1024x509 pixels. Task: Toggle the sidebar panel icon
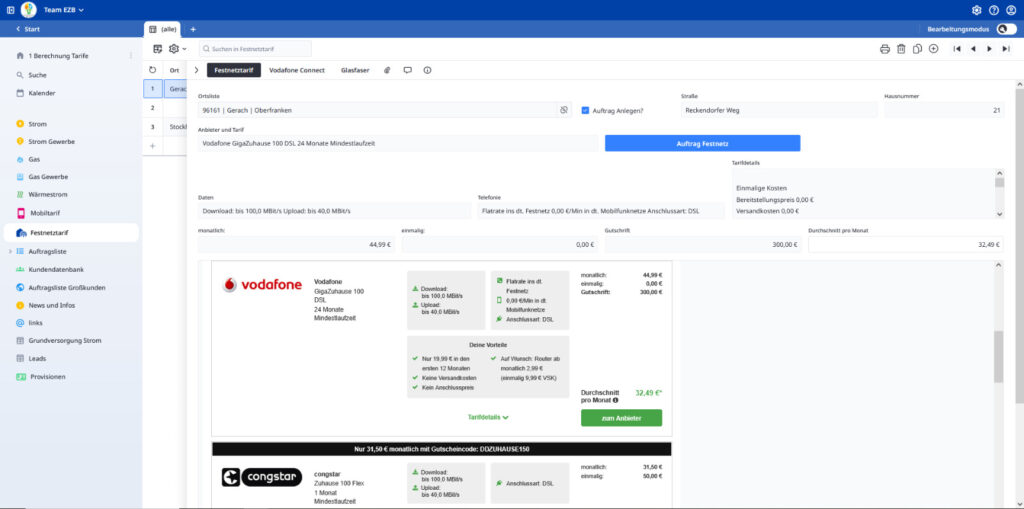coord(10,10)
